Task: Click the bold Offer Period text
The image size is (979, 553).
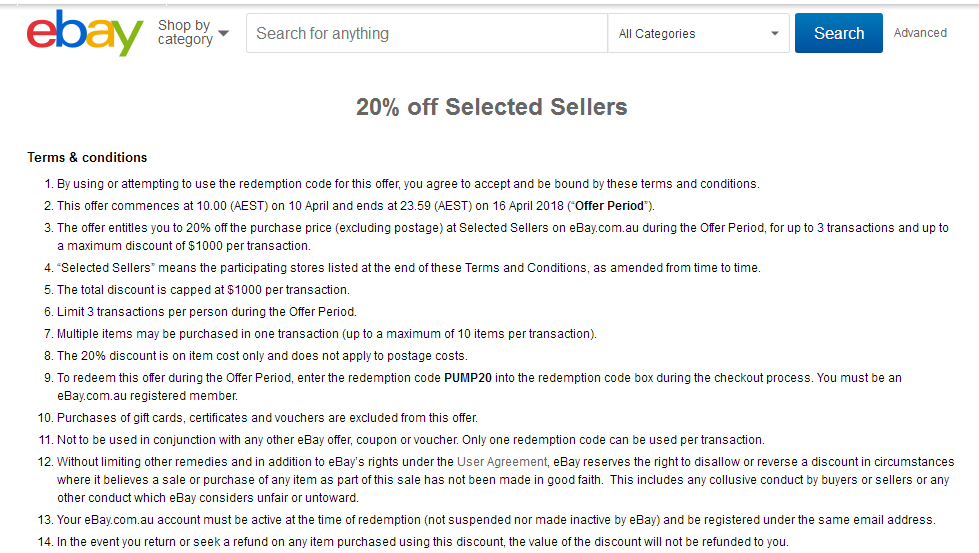Action: coord(609,206)
